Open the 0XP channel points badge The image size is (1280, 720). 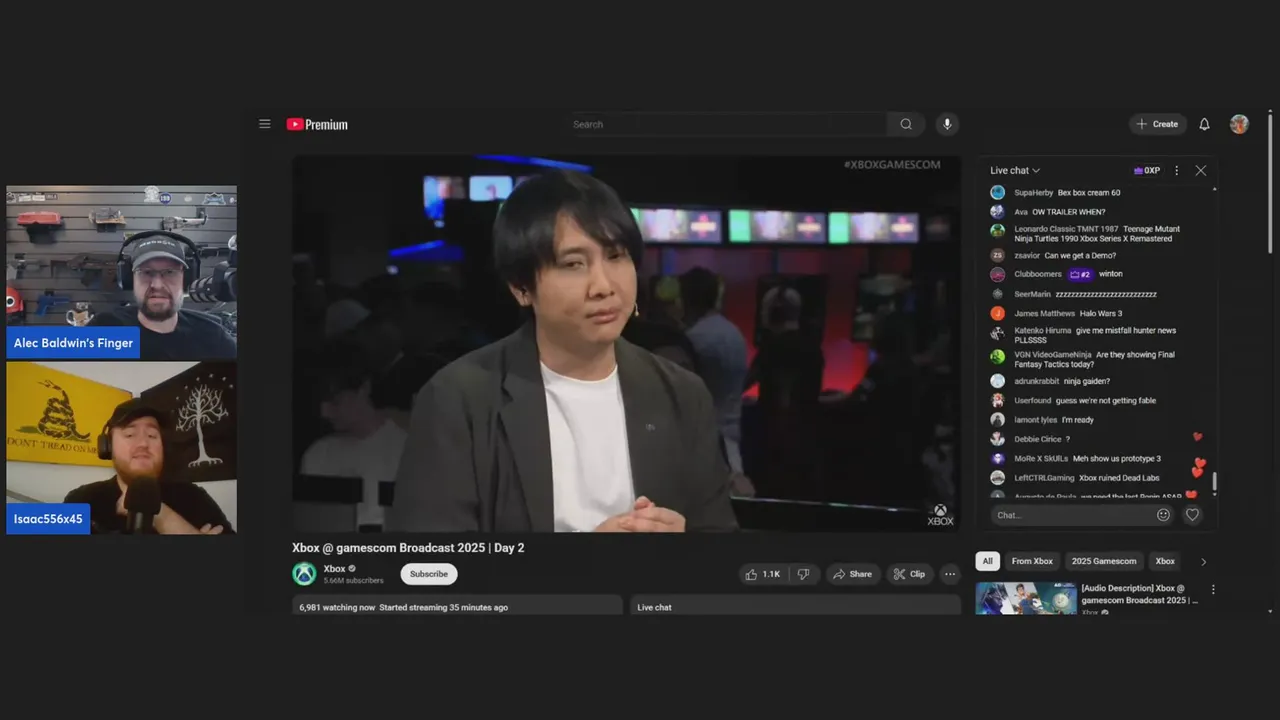pyautogui.click(x=1147, y=170)
